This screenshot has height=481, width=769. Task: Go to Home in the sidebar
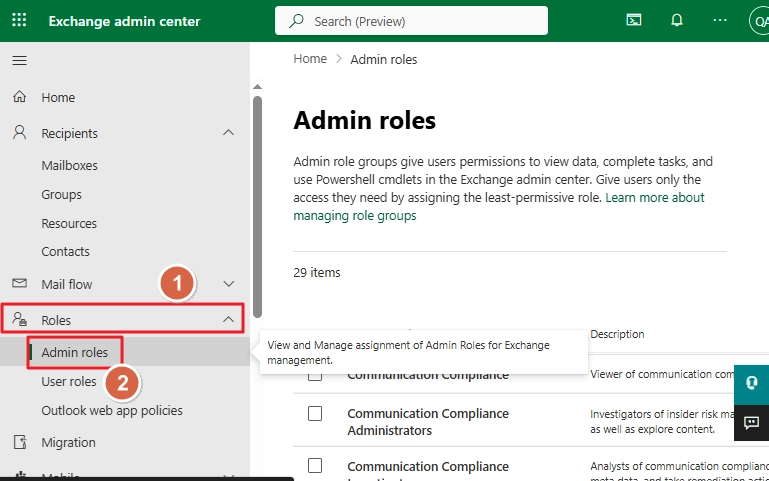[x=58, y=97]
